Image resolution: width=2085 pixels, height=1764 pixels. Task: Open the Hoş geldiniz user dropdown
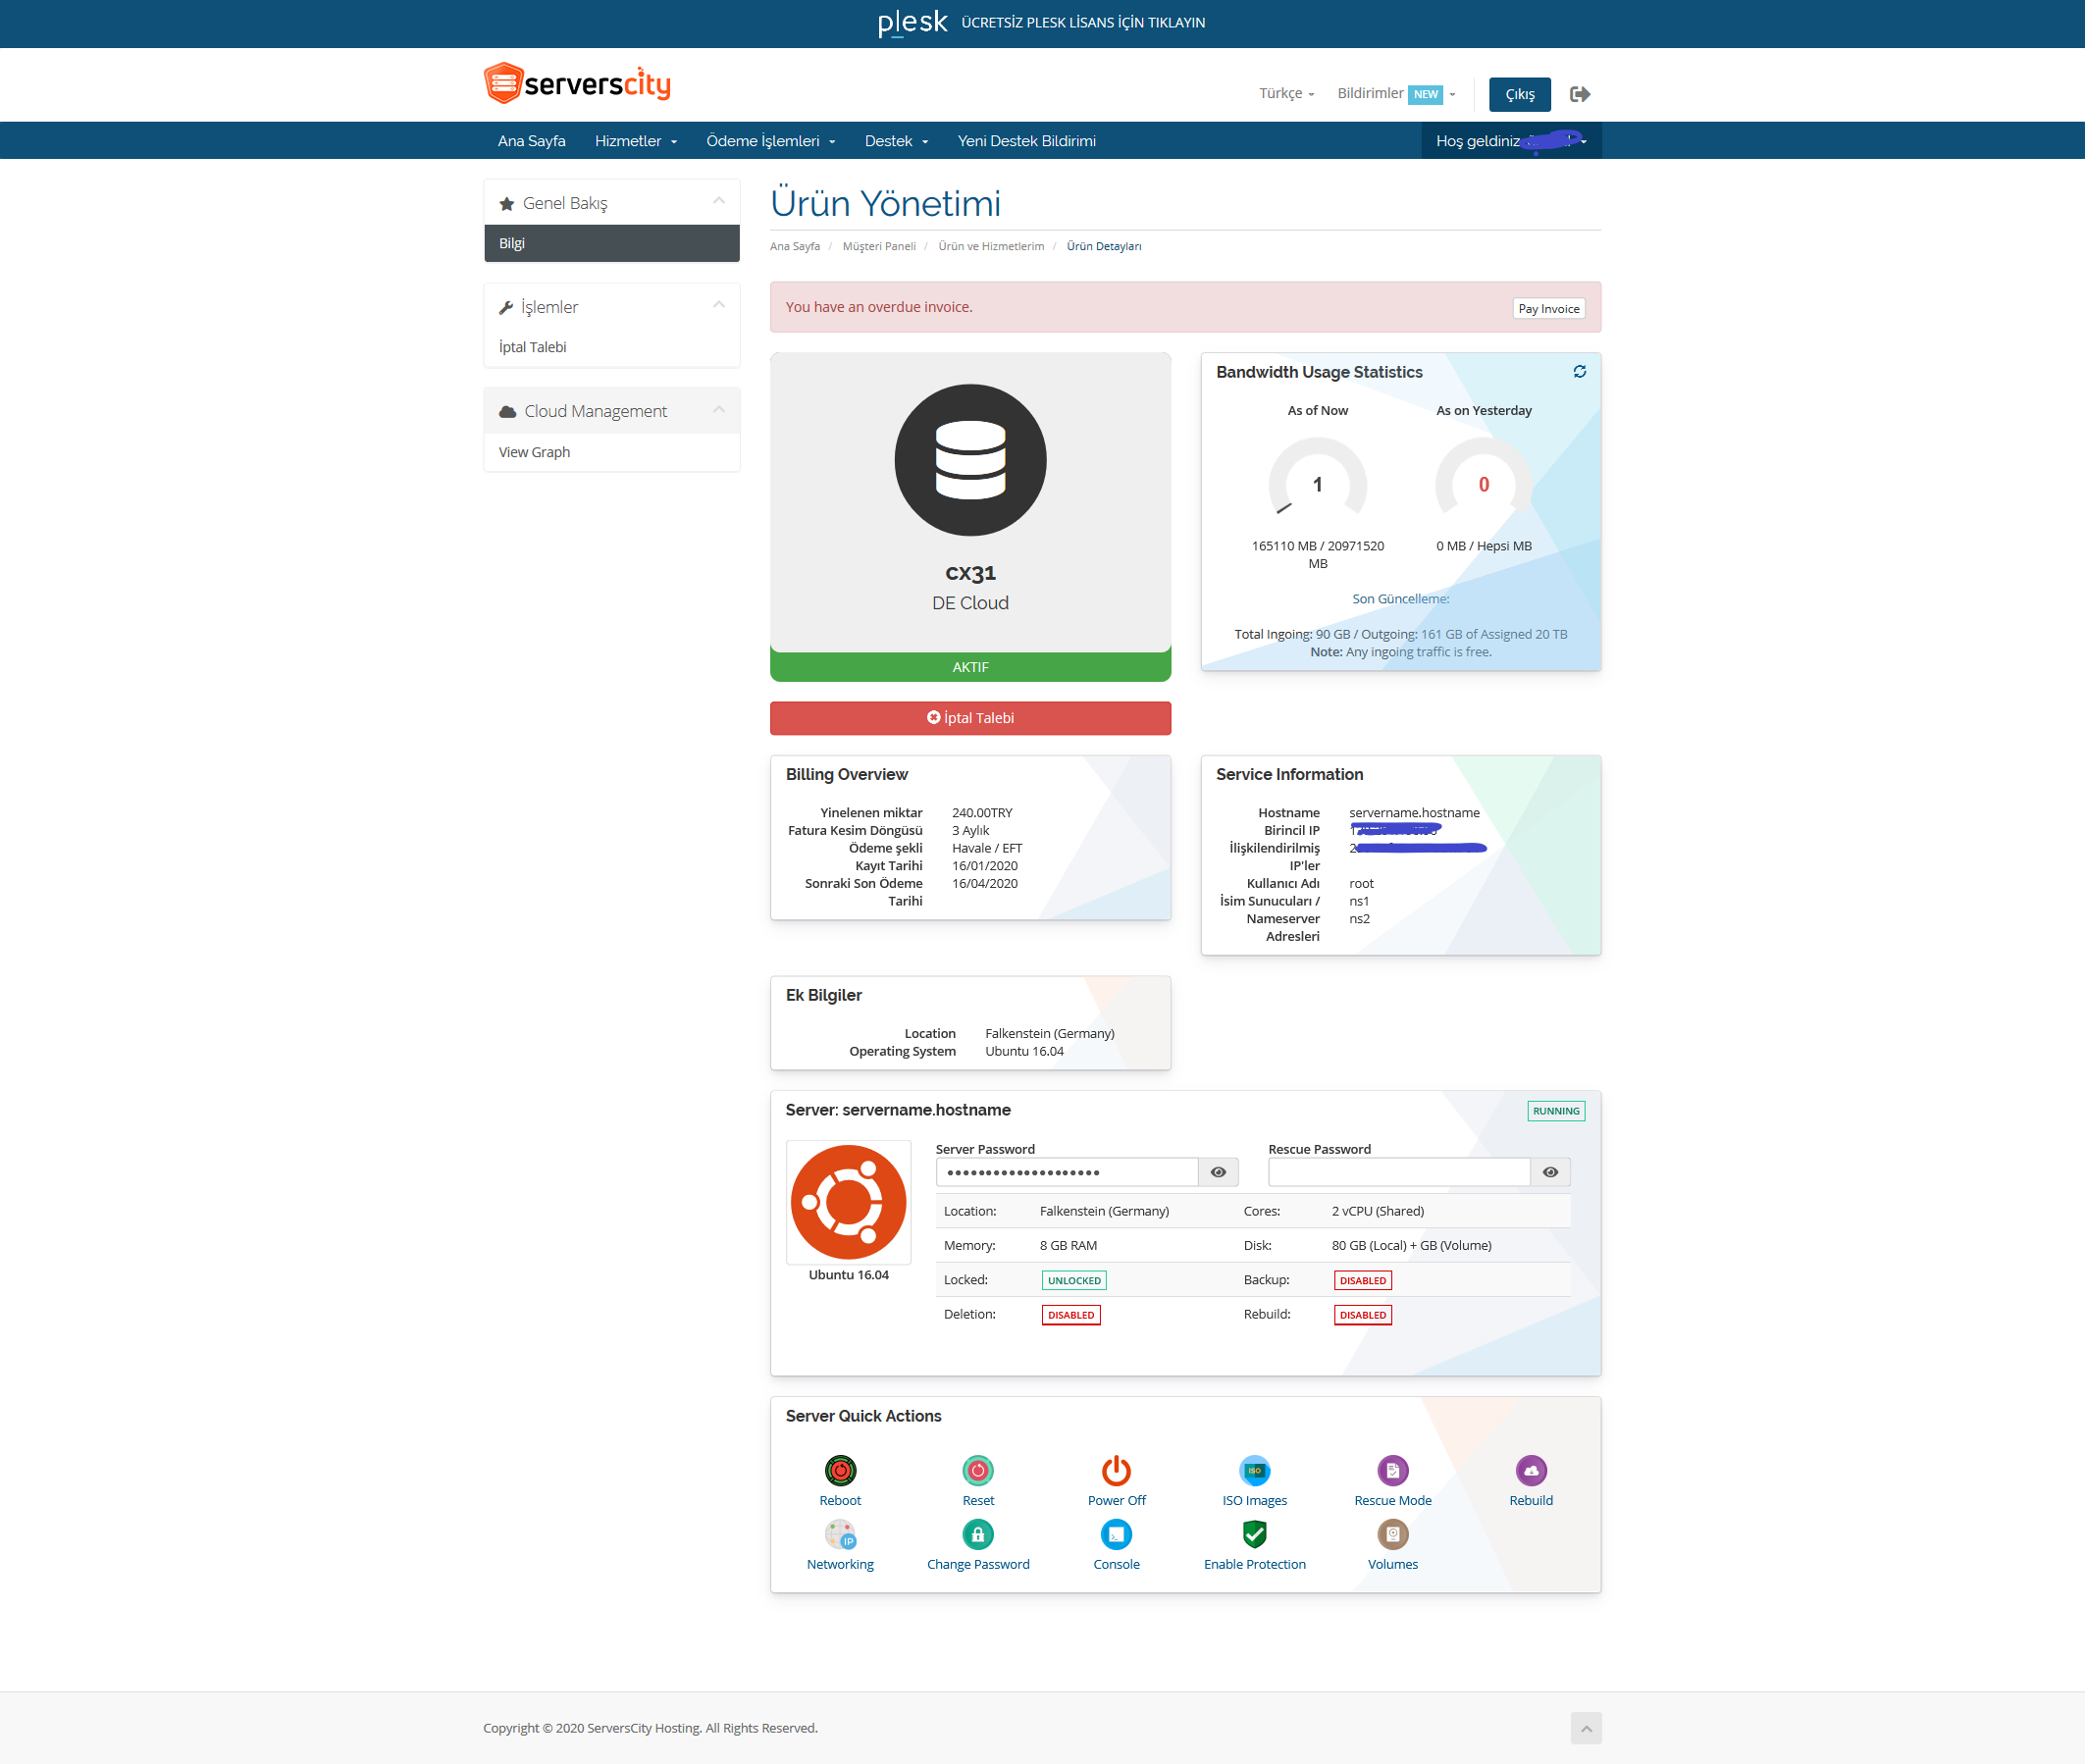(1511, 141)
